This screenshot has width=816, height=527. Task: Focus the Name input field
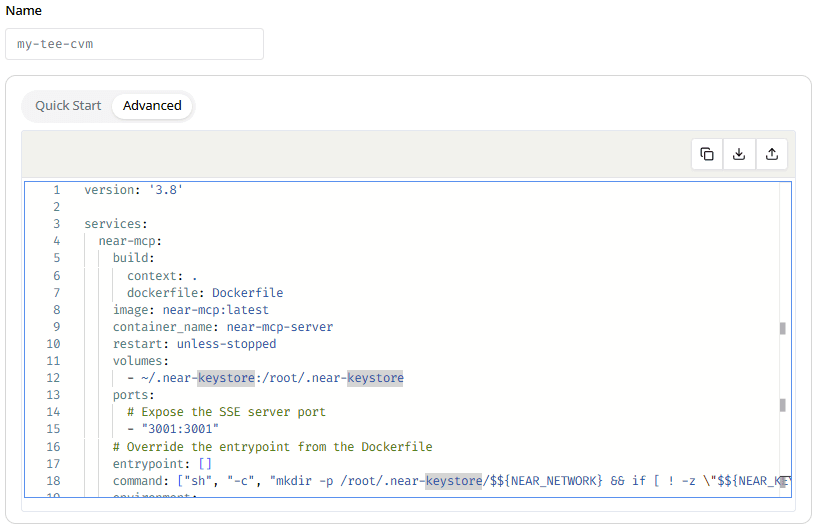point(134,44)
